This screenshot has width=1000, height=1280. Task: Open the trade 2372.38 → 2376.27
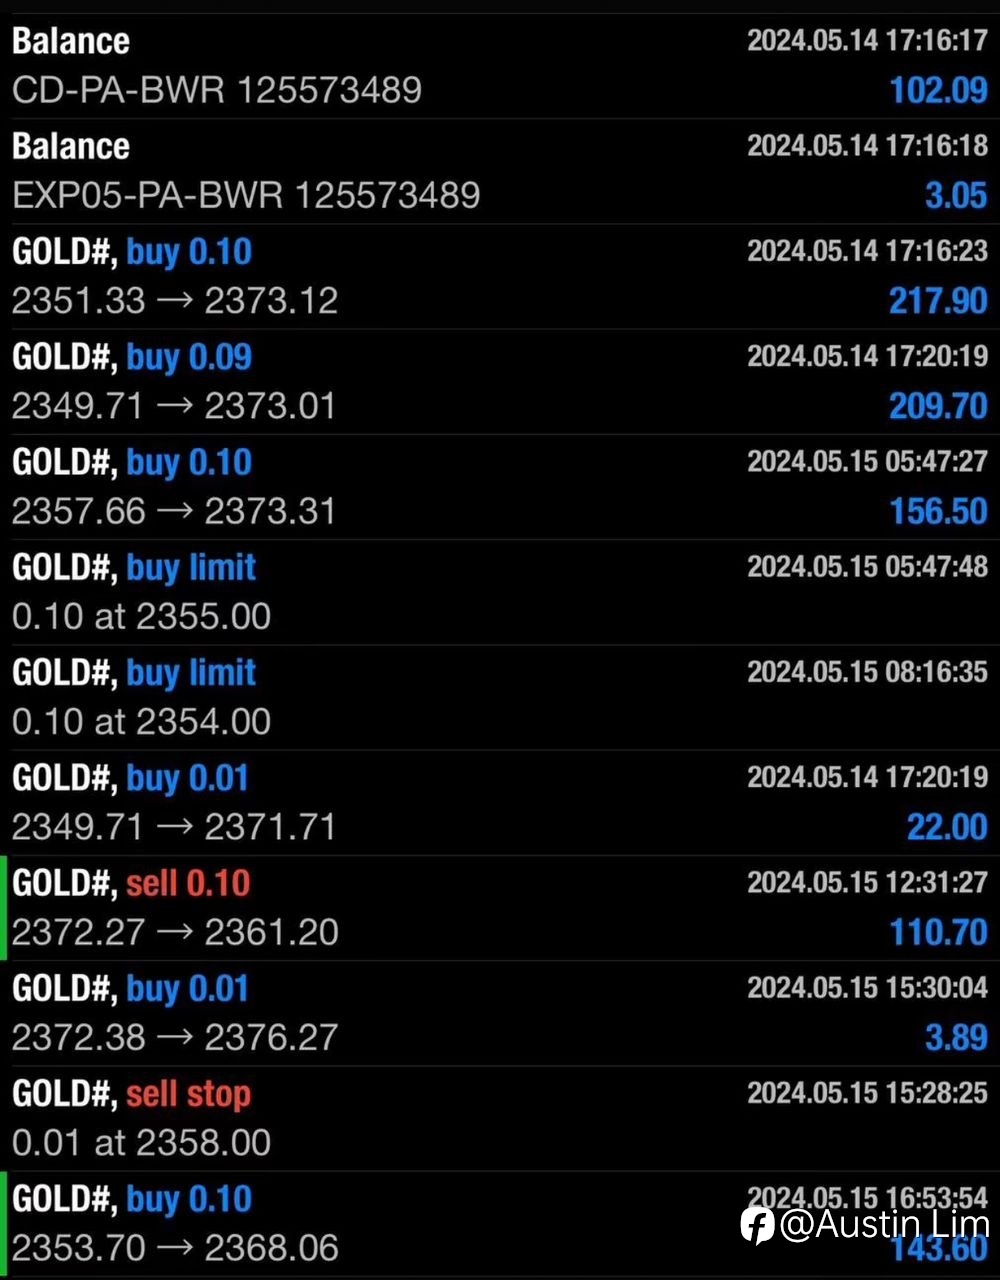pyautogui.click(x=500, y=1013)
